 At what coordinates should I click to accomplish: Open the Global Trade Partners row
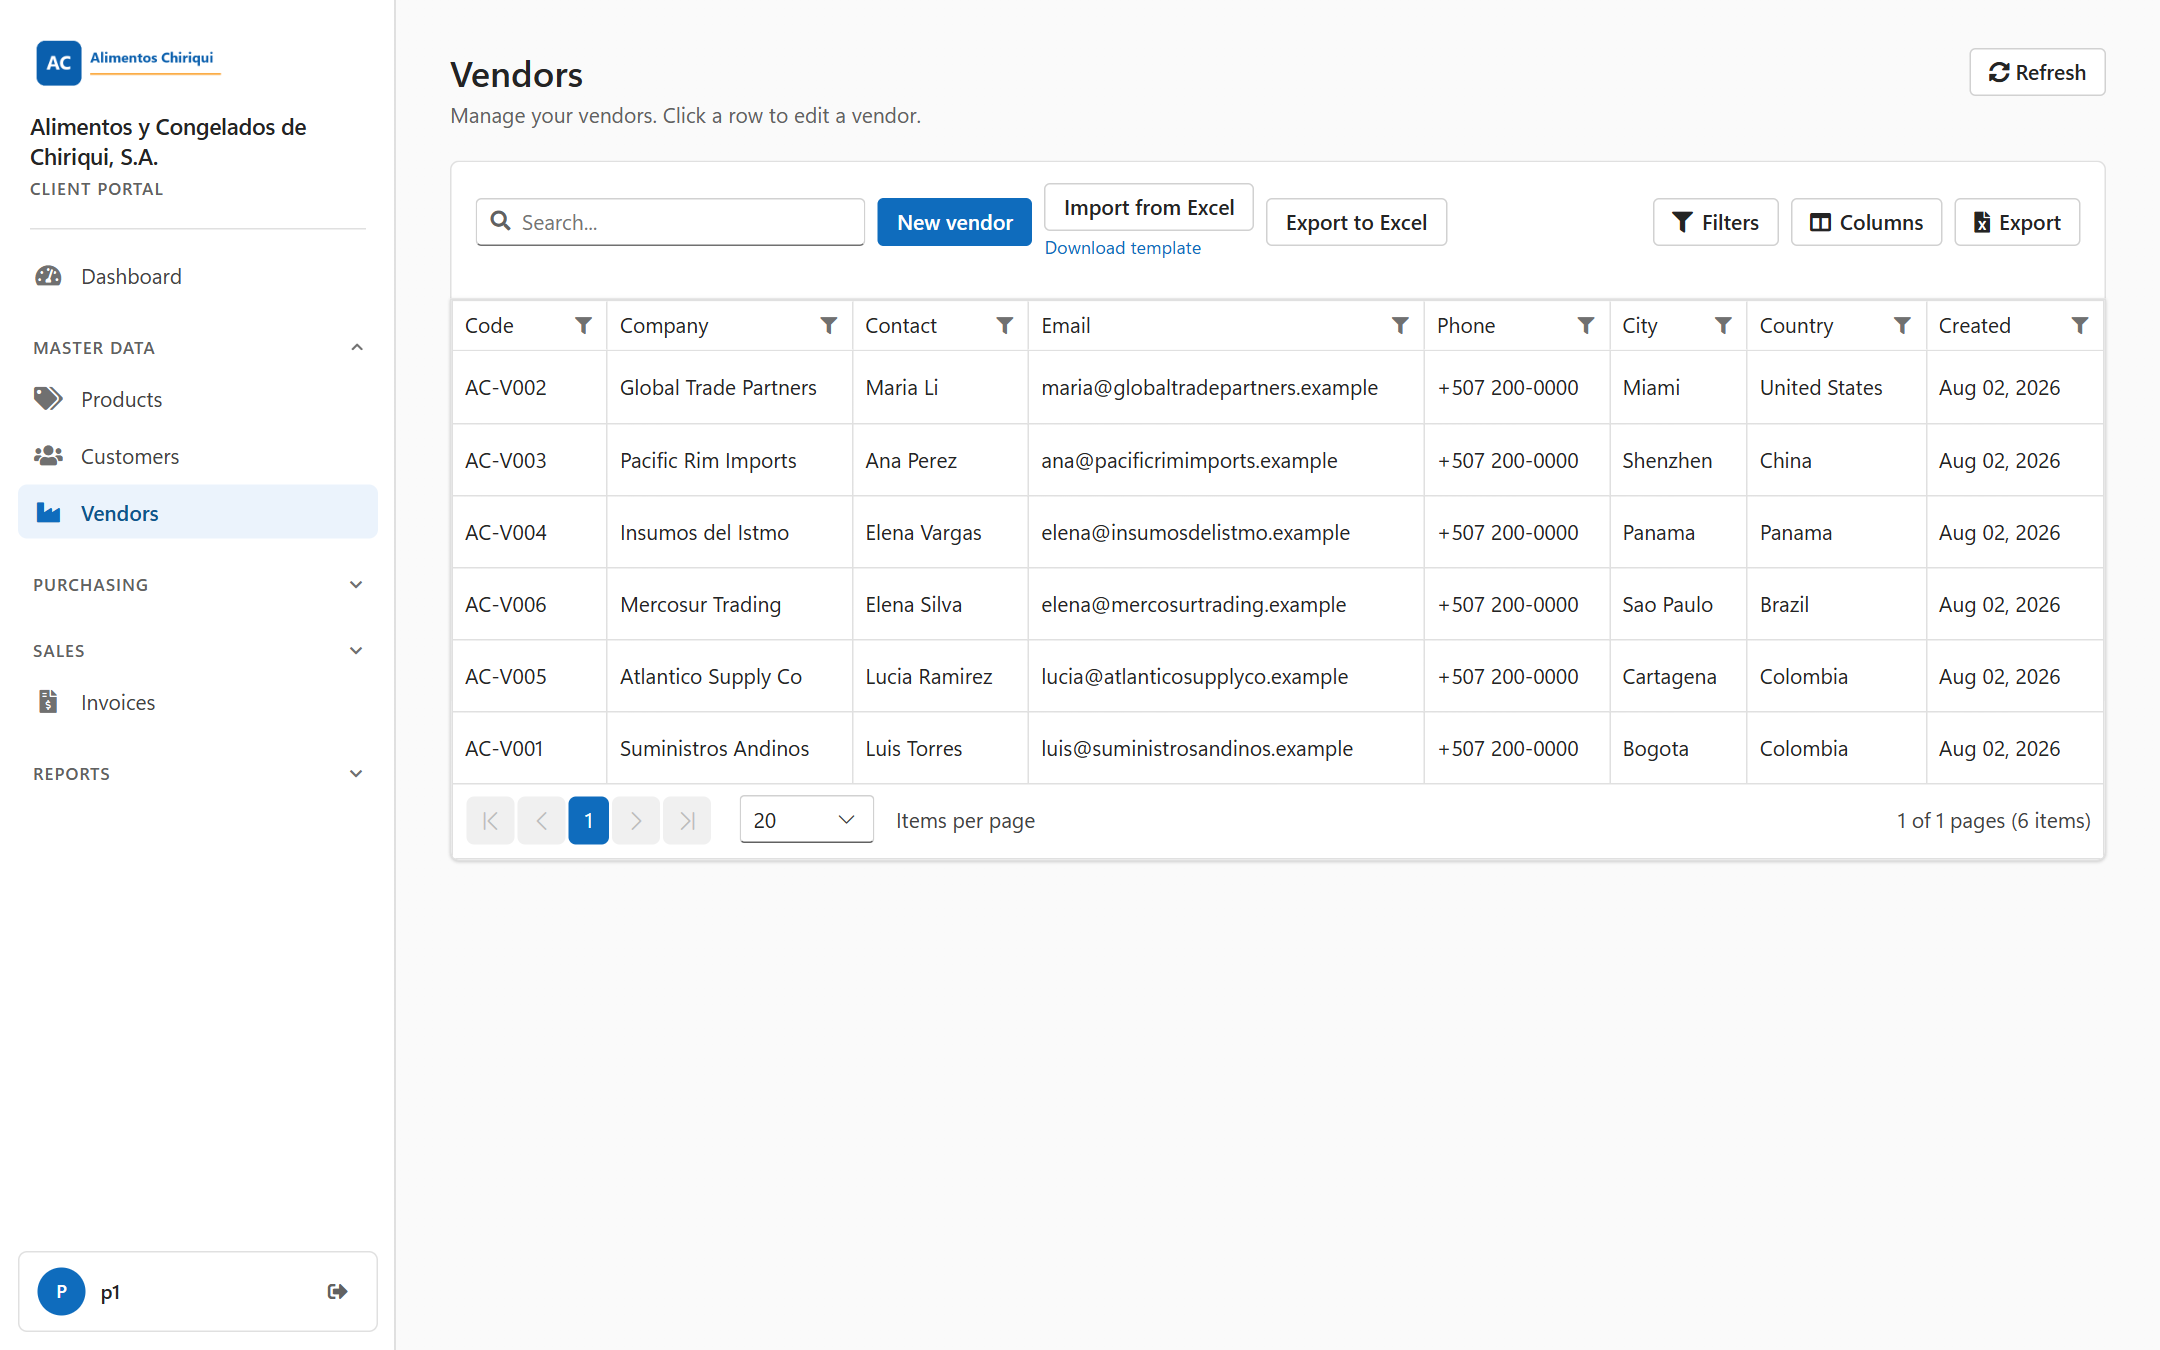click(1277, 387)
